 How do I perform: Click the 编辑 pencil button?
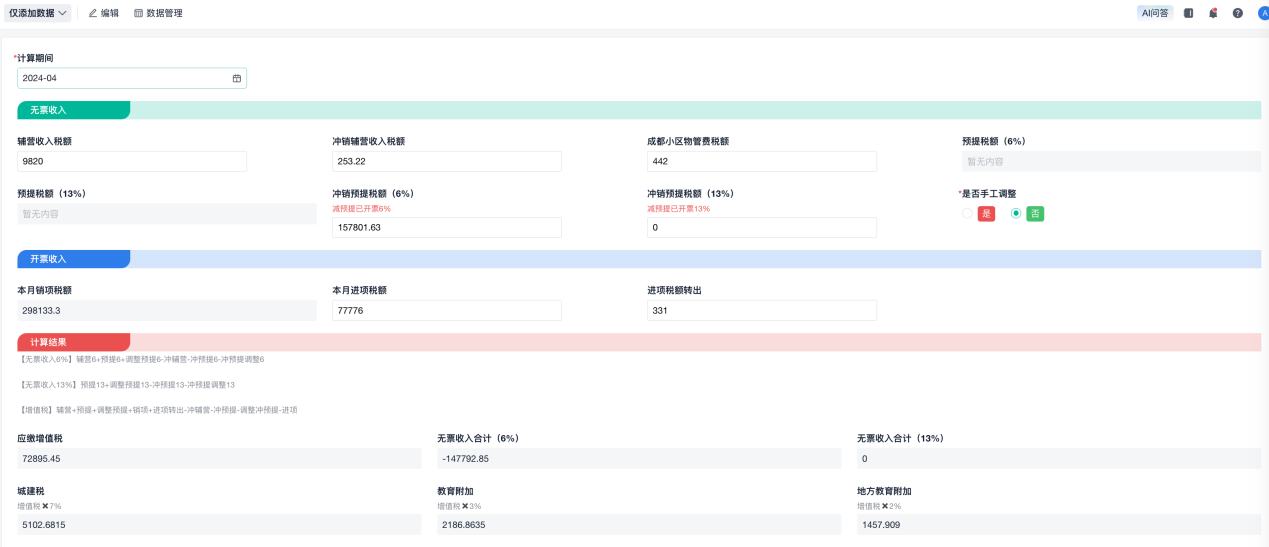103,13
